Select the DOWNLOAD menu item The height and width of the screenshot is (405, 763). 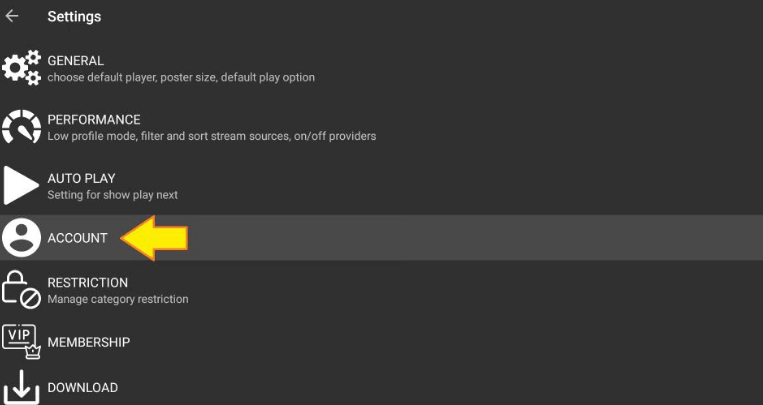tap(83, 387)
